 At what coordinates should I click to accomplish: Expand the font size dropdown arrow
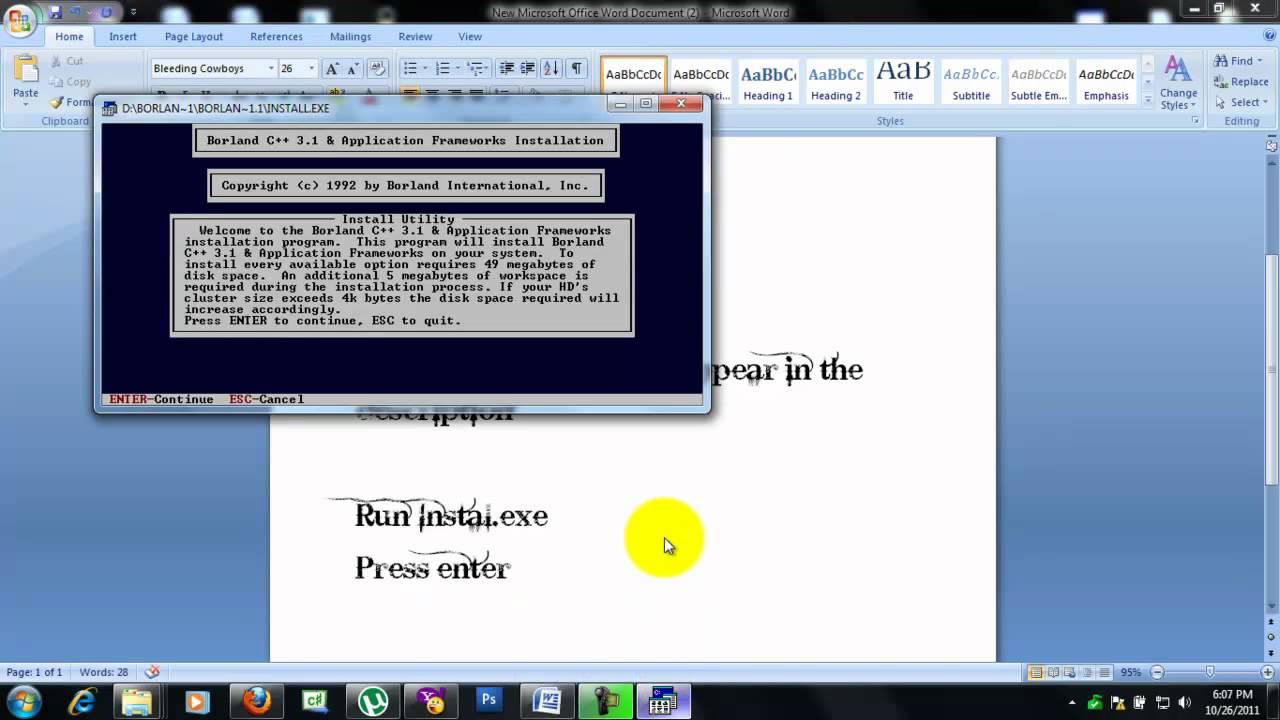tap(311, 68)
